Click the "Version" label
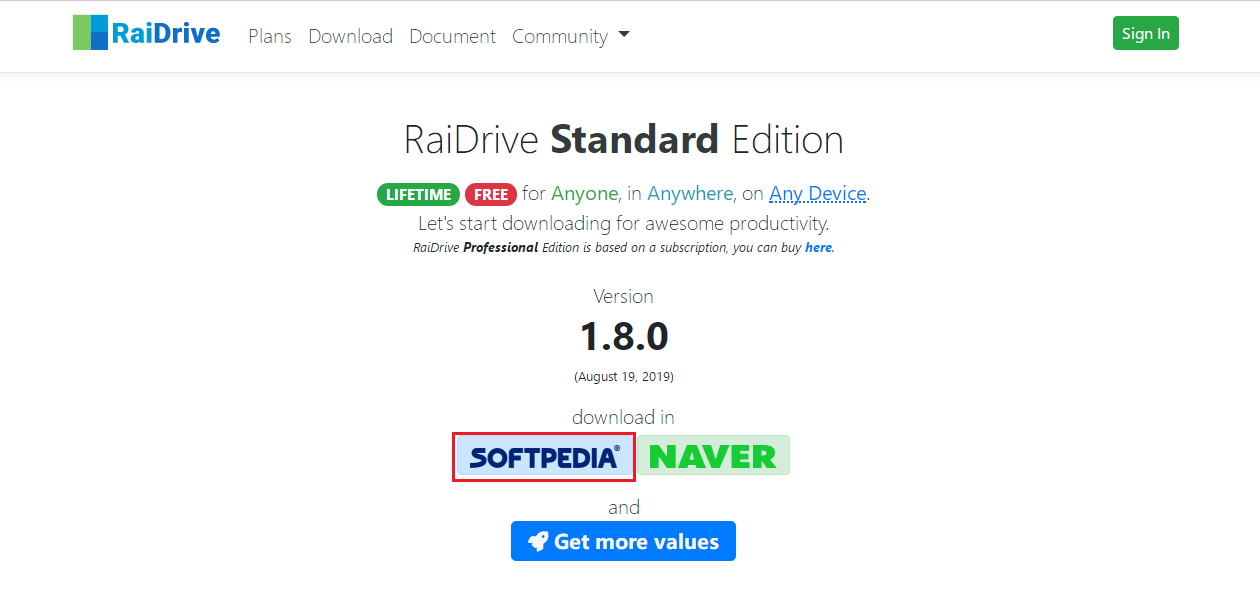This screenshot has width=1260, height=612. [624, 296]
